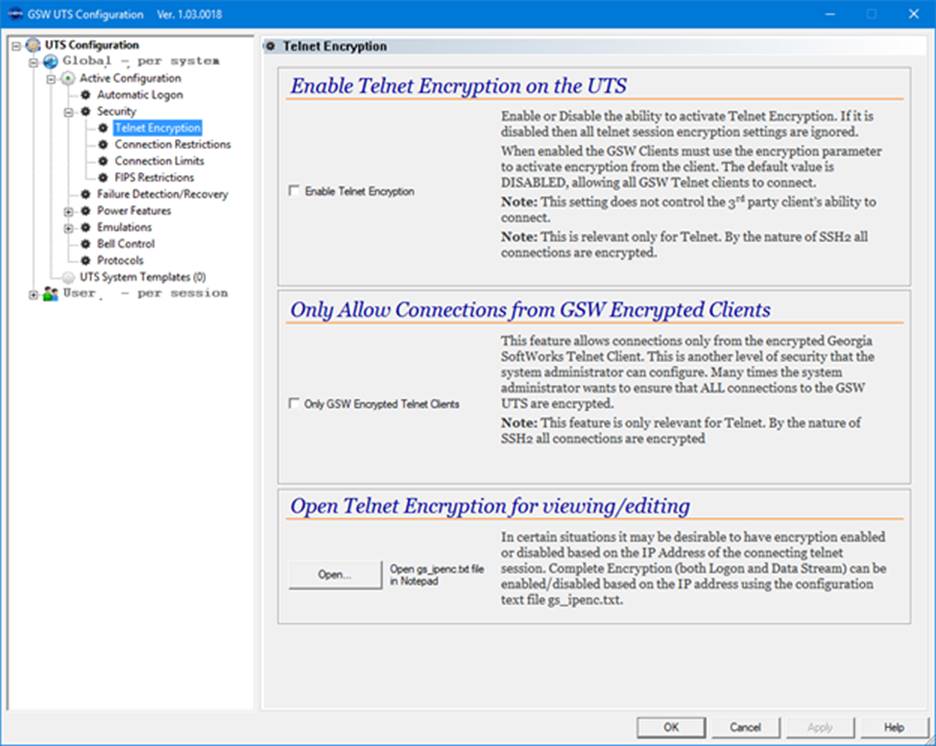Click the UTS System Templates circle icon
This screenshot has width=936, height=746.
click(69, 278)
